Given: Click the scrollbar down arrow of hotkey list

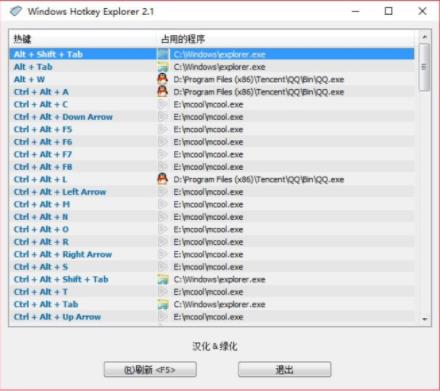Looking at the screenshot, I should tap(424, 319).
